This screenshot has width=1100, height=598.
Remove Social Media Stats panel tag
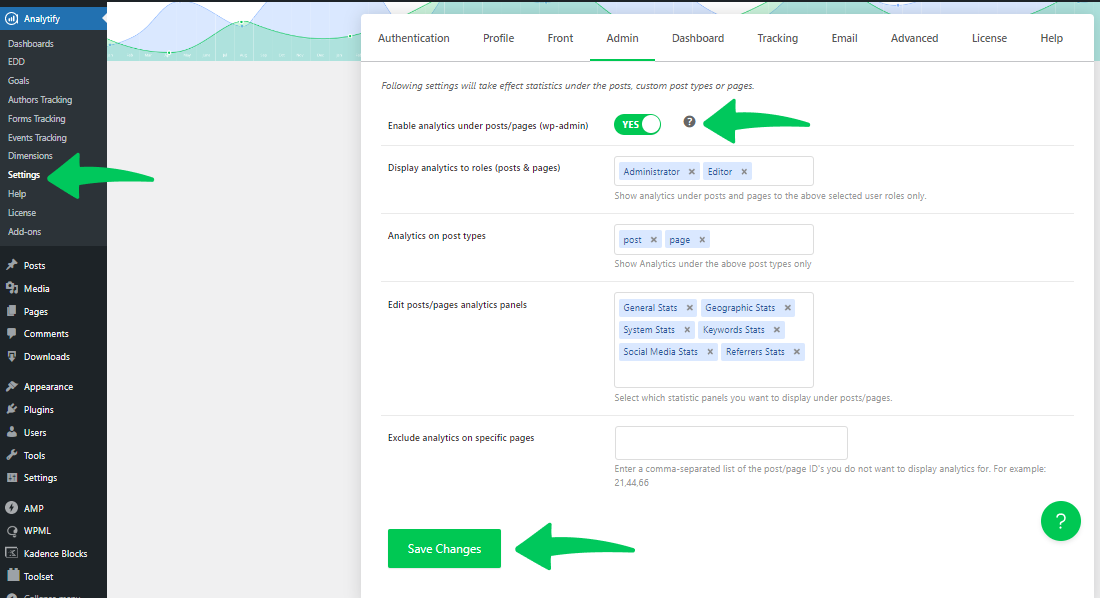710,352
